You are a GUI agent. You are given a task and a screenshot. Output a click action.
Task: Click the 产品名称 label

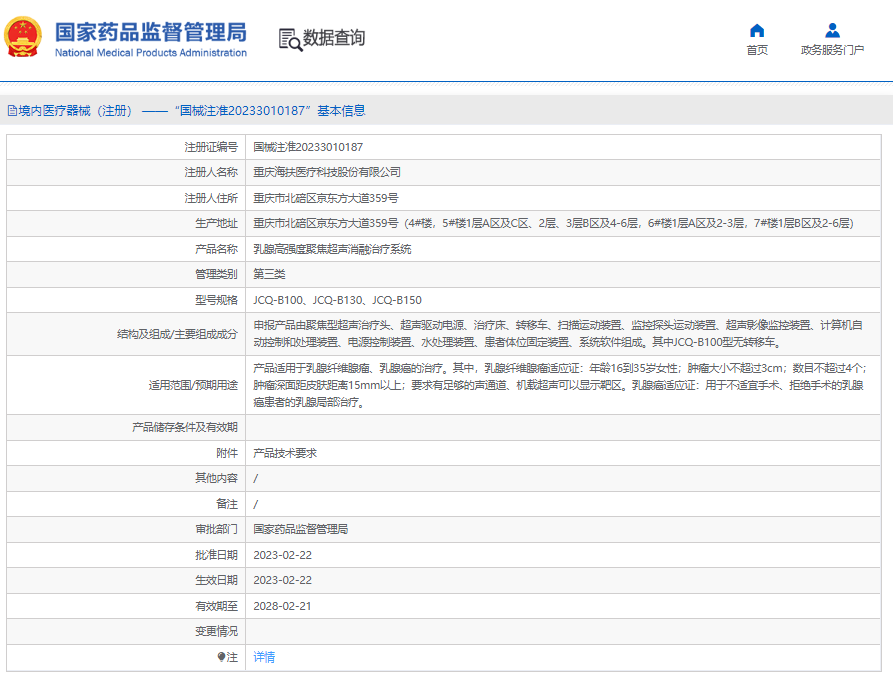click(x=216, y=249)
